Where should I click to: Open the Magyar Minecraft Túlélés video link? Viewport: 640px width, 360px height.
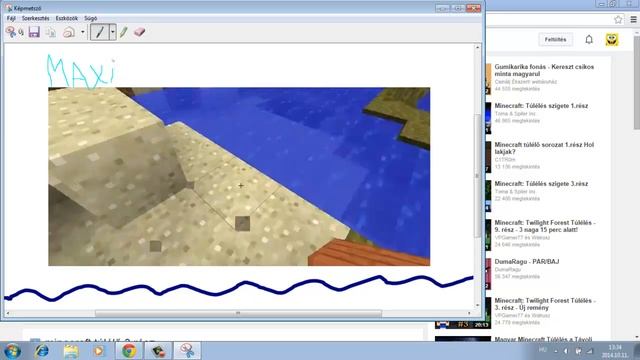543,339
